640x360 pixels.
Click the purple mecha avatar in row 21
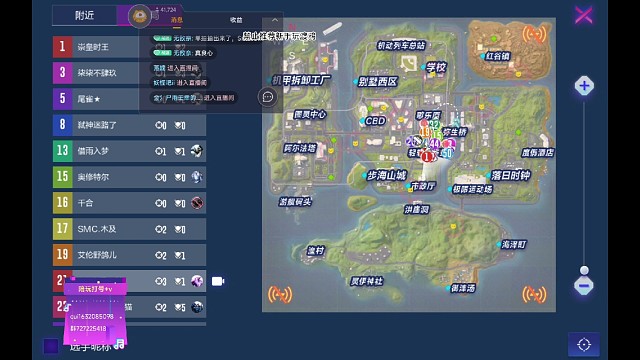pyautogui.click(x=197, y=281)
